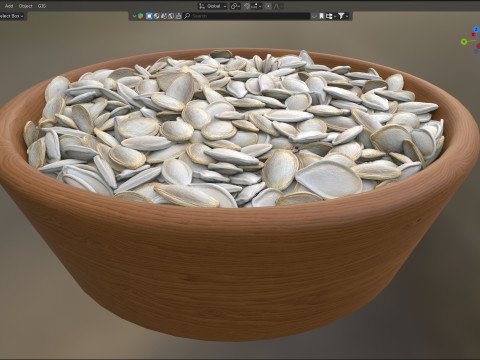Click the multicolored library icon
Screen dimensions: 480x360
[x=141, y=16]
